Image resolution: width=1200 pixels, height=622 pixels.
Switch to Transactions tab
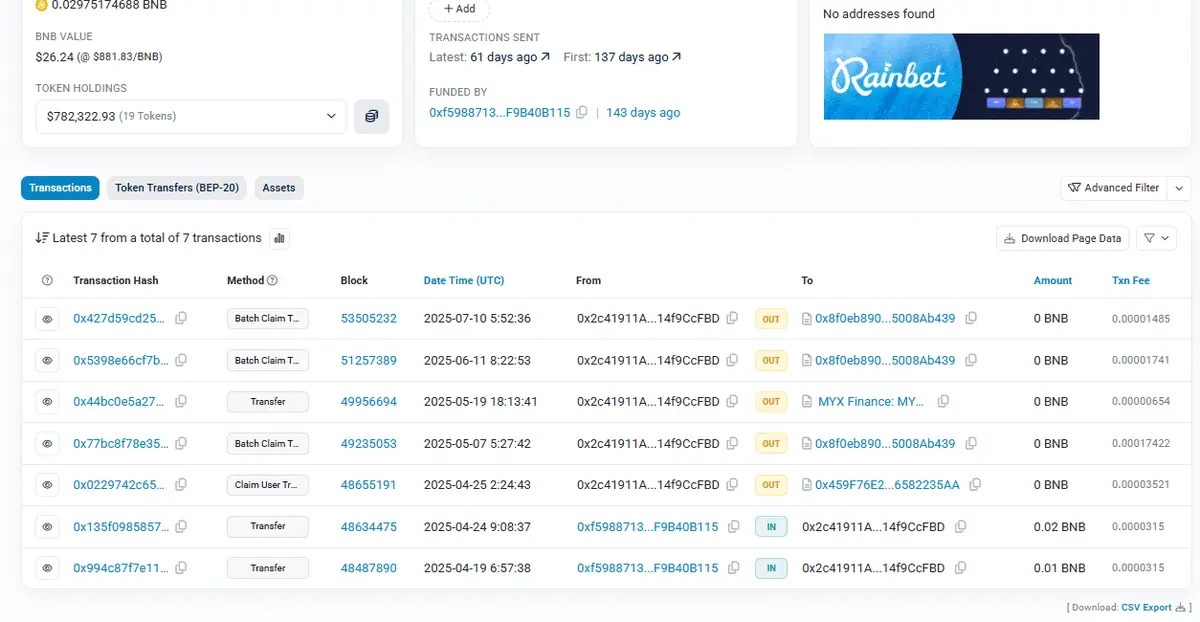click(x=60, y=187)
